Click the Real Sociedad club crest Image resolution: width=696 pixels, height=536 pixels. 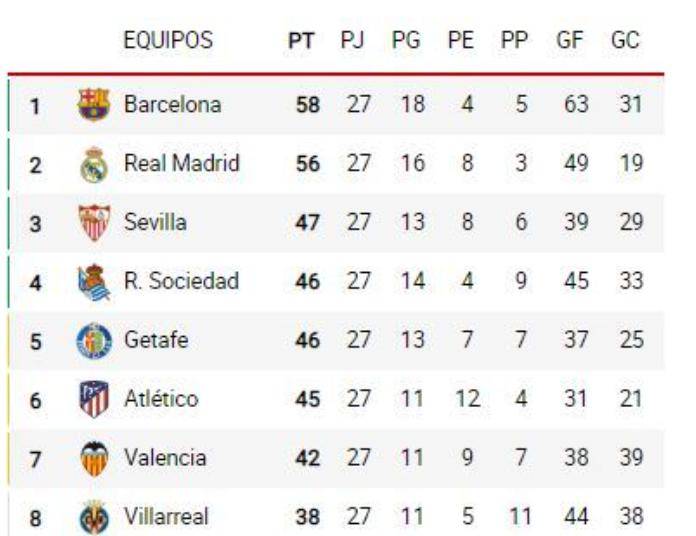(x=93, y=282)
